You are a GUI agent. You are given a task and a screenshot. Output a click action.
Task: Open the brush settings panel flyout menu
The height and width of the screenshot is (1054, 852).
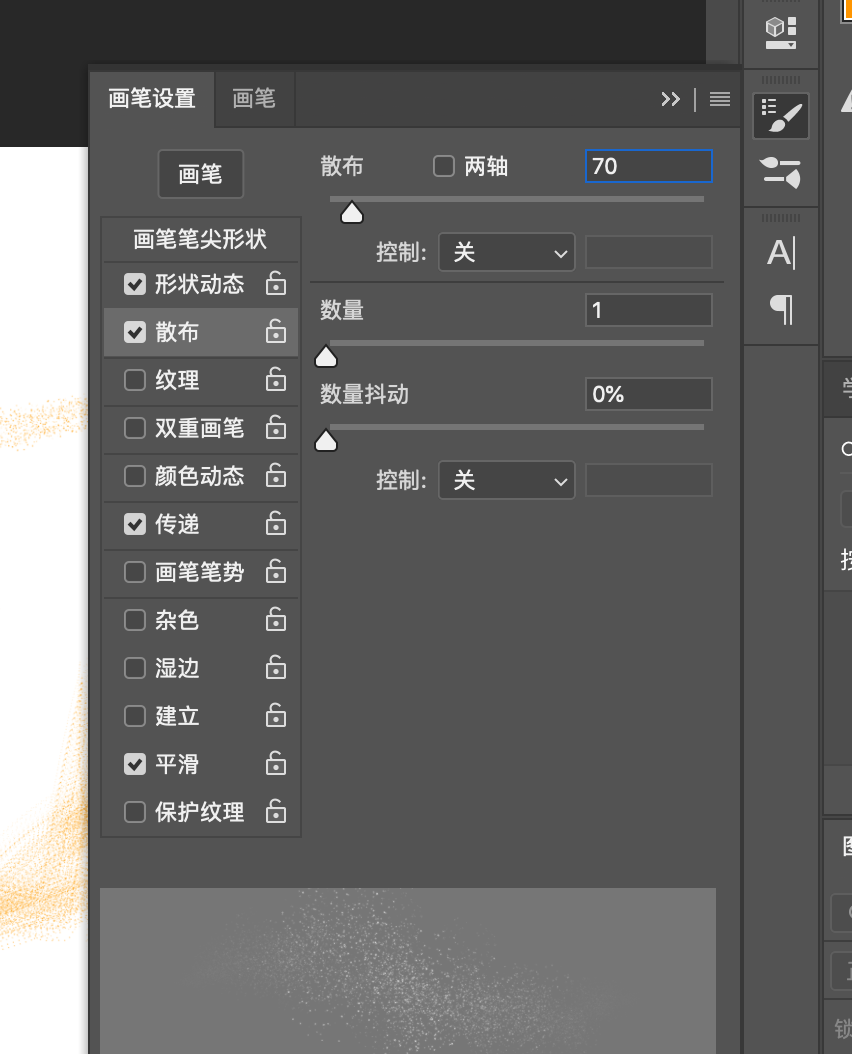(x=720, y=99)
